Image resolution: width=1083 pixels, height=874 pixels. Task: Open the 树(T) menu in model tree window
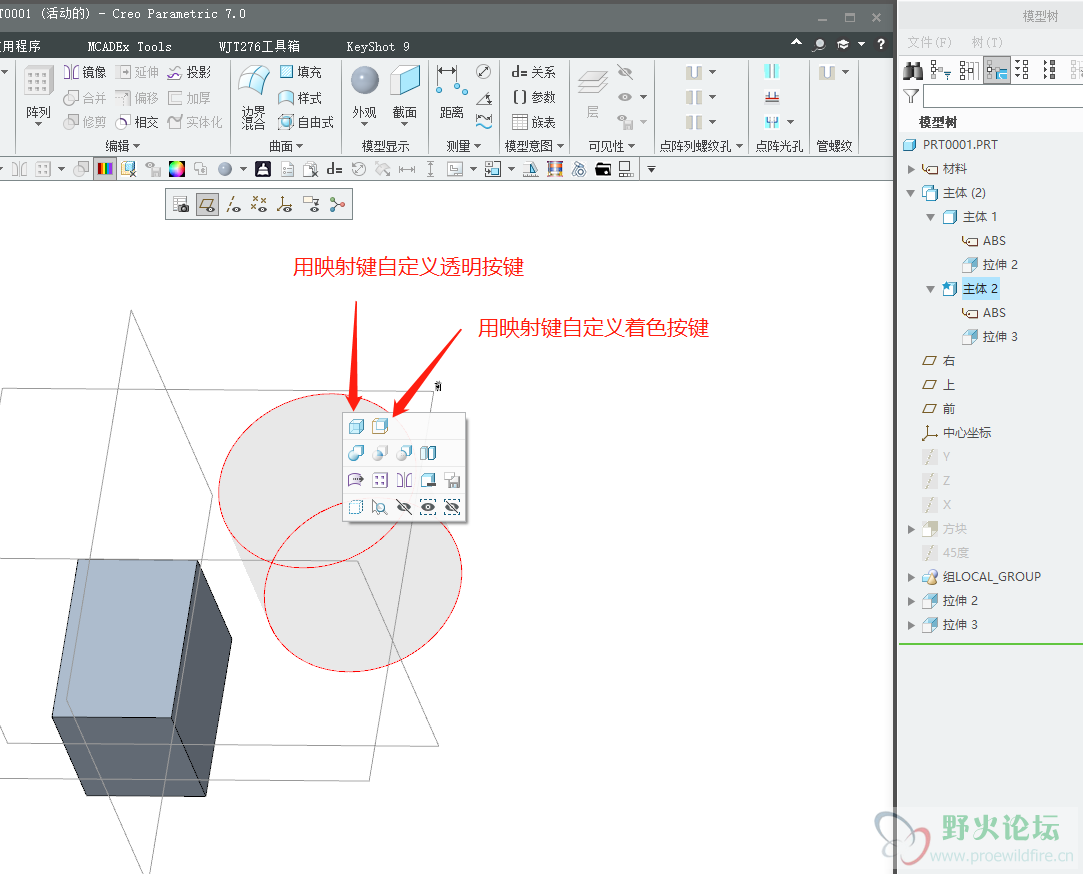987,42
